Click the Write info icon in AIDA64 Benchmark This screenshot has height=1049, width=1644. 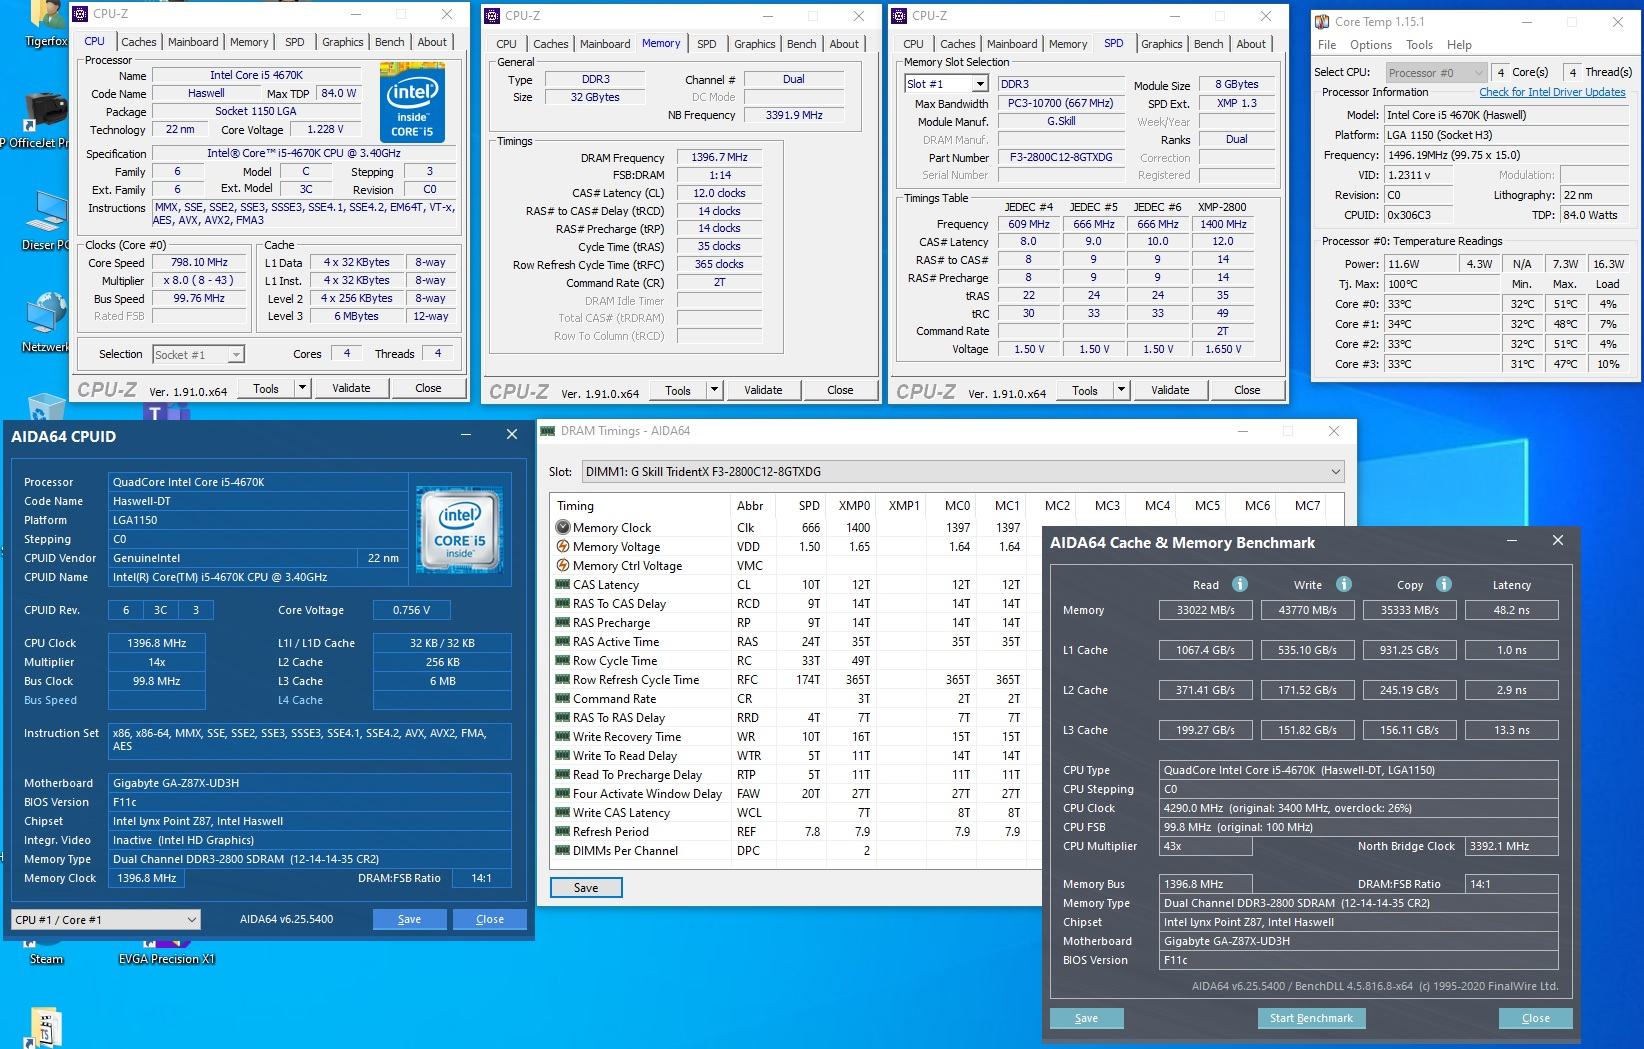click(x=1343, y=584)
